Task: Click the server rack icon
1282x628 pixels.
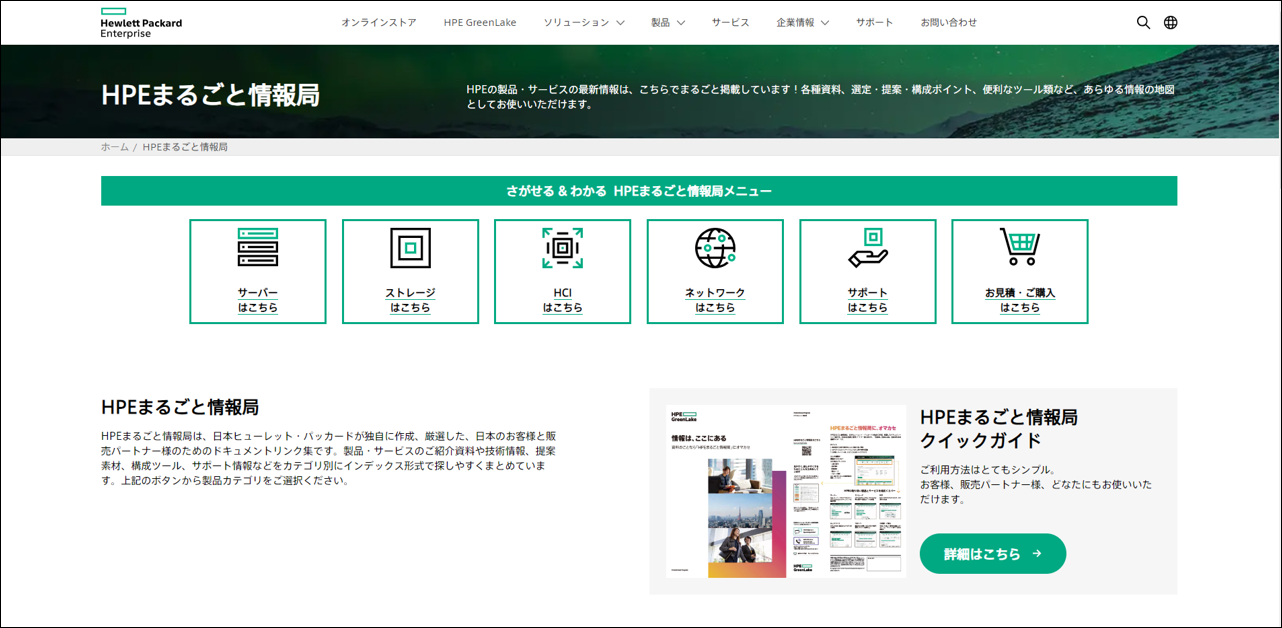Action: (258, 247)
